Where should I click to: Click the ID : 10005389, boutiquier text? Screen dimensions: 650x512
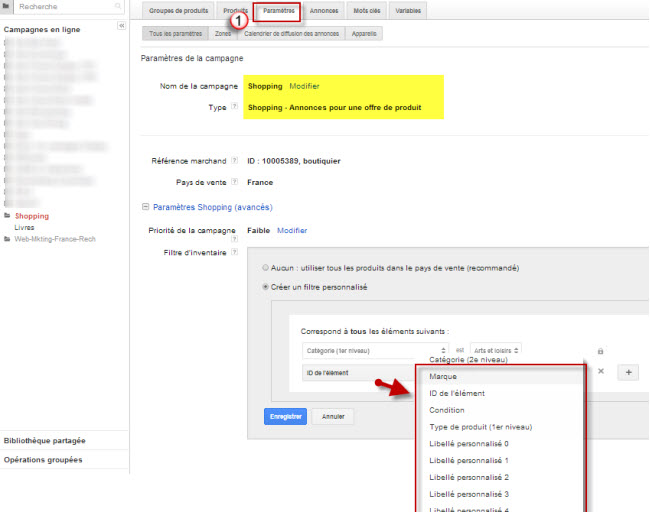pyautogui.click(x=293, y=161)
